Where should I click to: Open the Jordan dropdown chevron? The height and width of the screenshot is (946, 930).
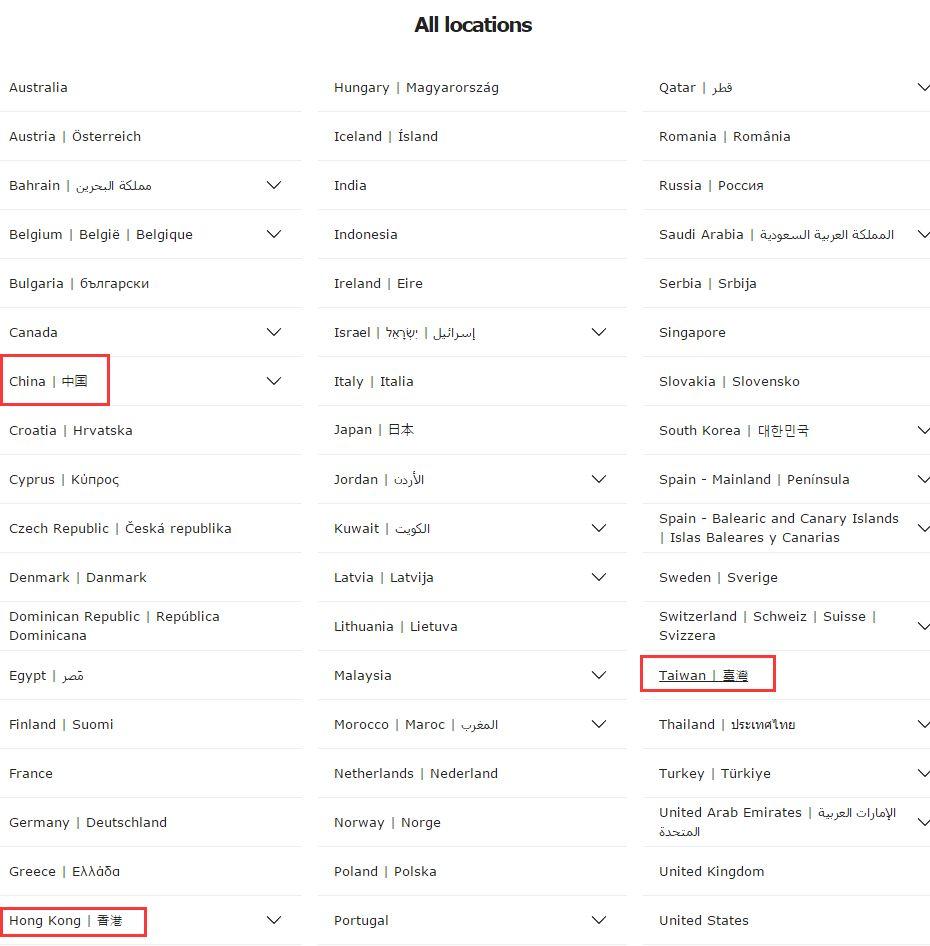coord(598,479)
